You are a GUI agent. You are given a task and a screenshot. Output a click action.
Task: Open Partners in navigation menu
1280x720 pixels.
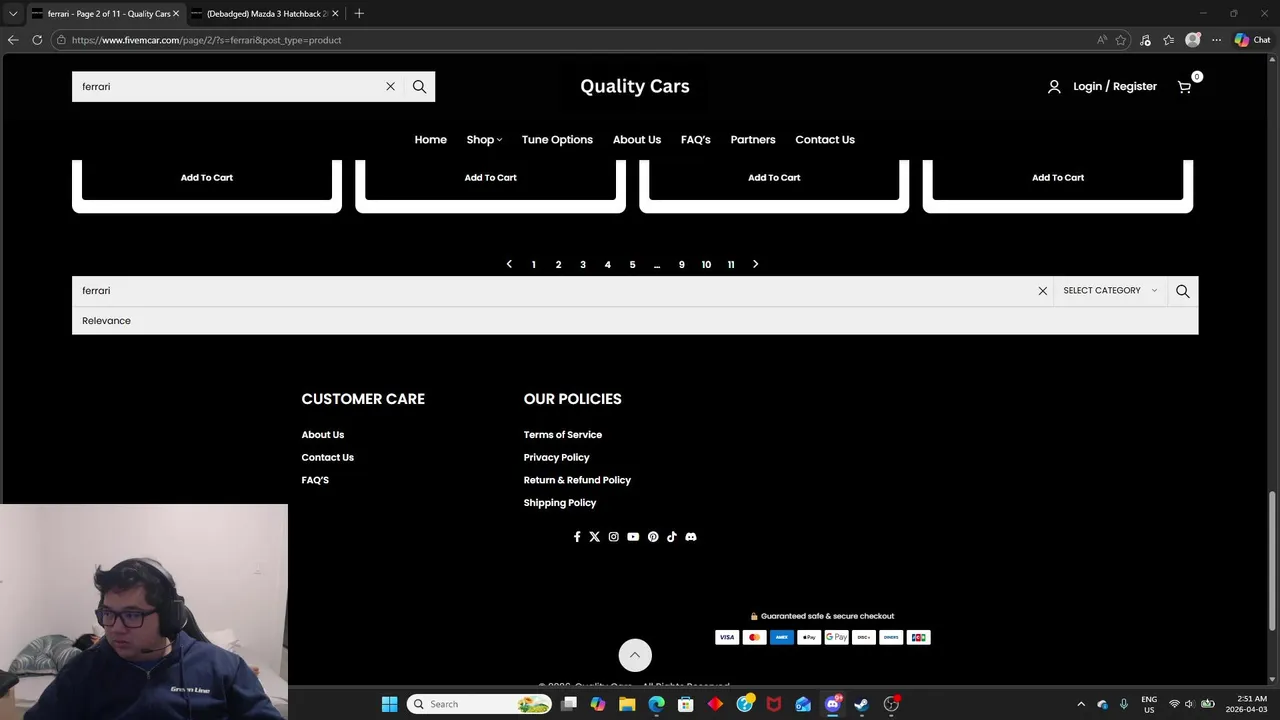point(753,140)
